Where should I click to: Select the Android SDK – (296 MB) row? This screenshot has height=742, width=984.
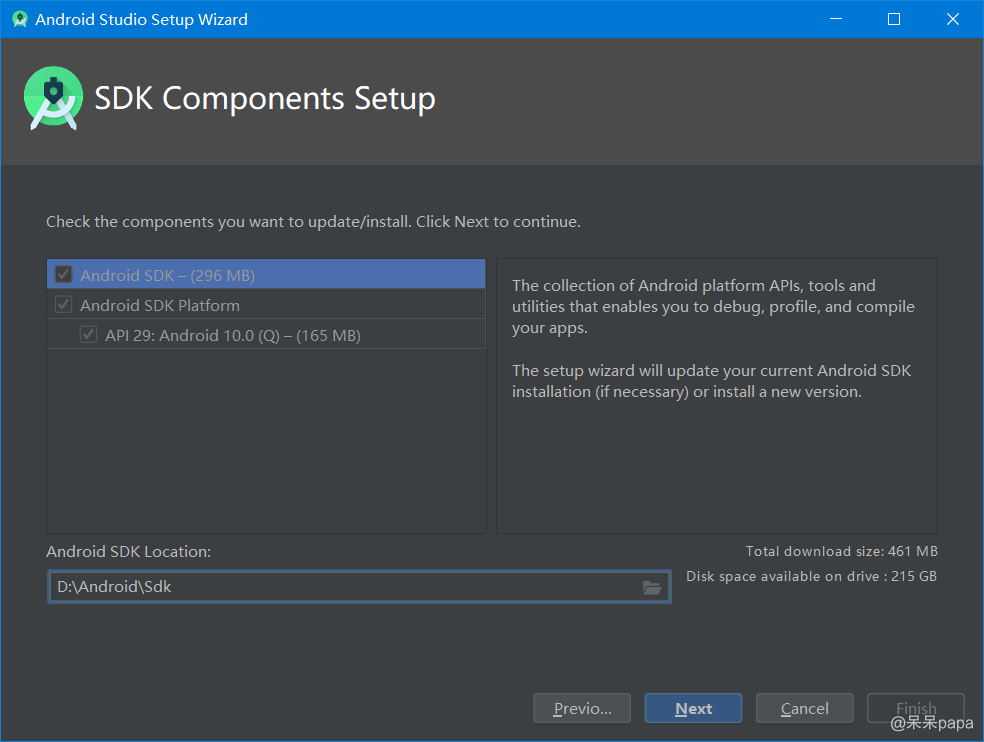click(x=266, y=274)
